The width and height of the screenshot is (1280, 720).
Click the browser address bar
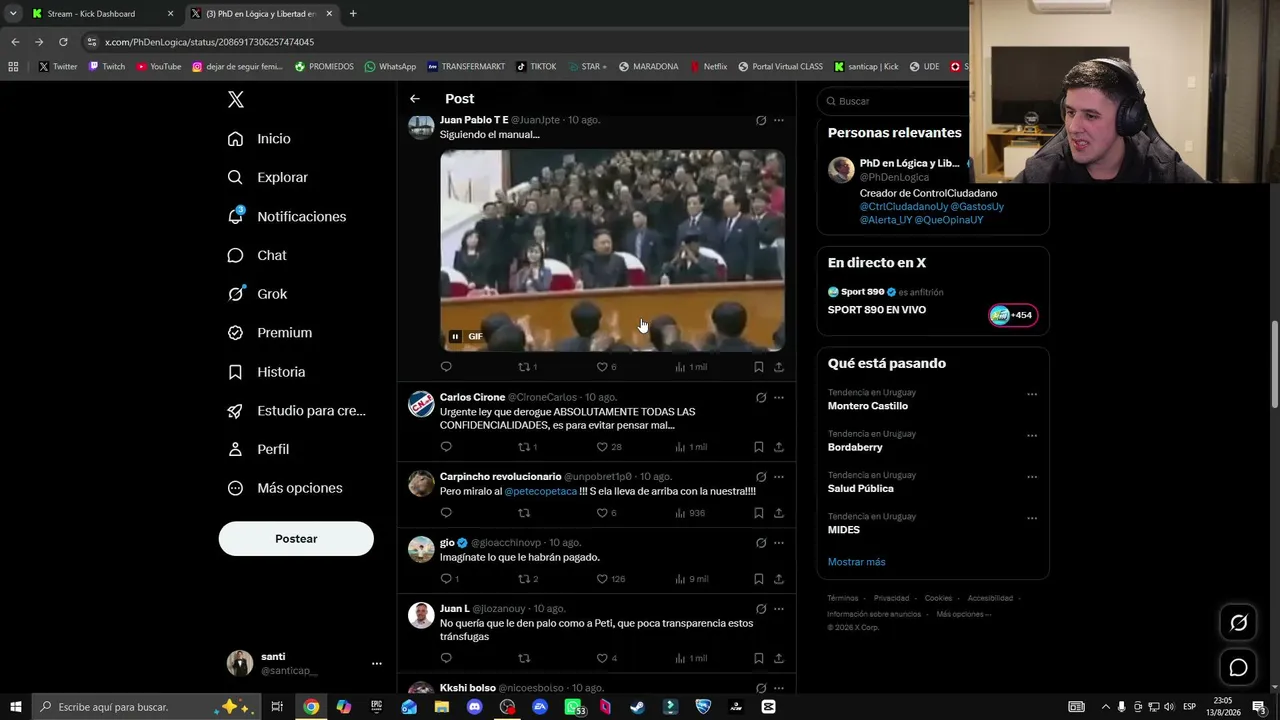[520, 42]
